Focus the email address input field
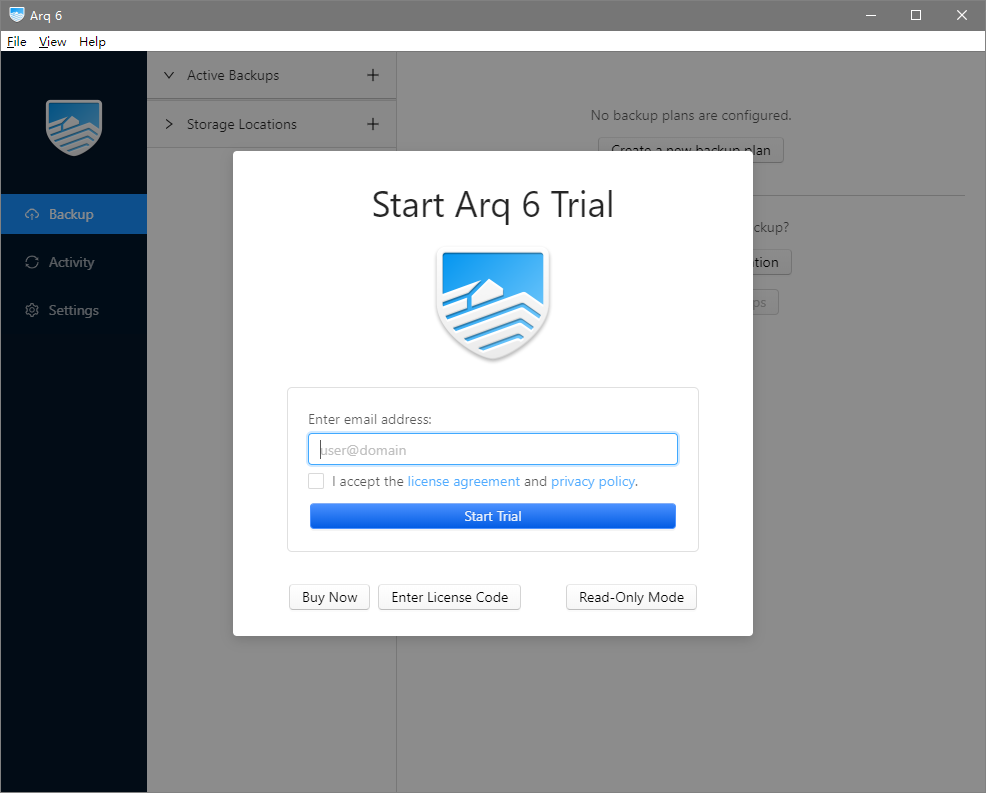The image size is (986, 793). pyautogui.click(x=493, y=449)
